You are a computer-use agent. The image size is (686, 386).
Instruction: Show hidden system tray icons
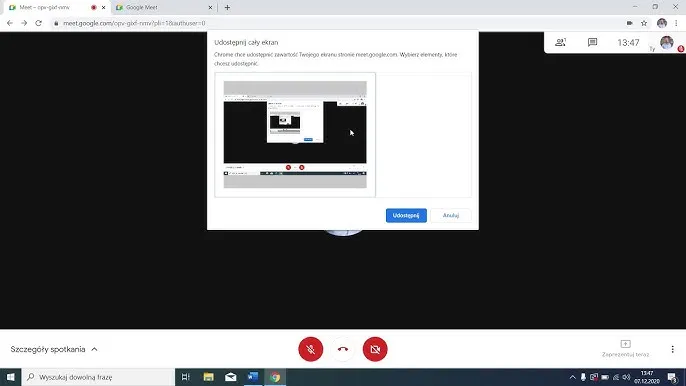click(572, 377)
